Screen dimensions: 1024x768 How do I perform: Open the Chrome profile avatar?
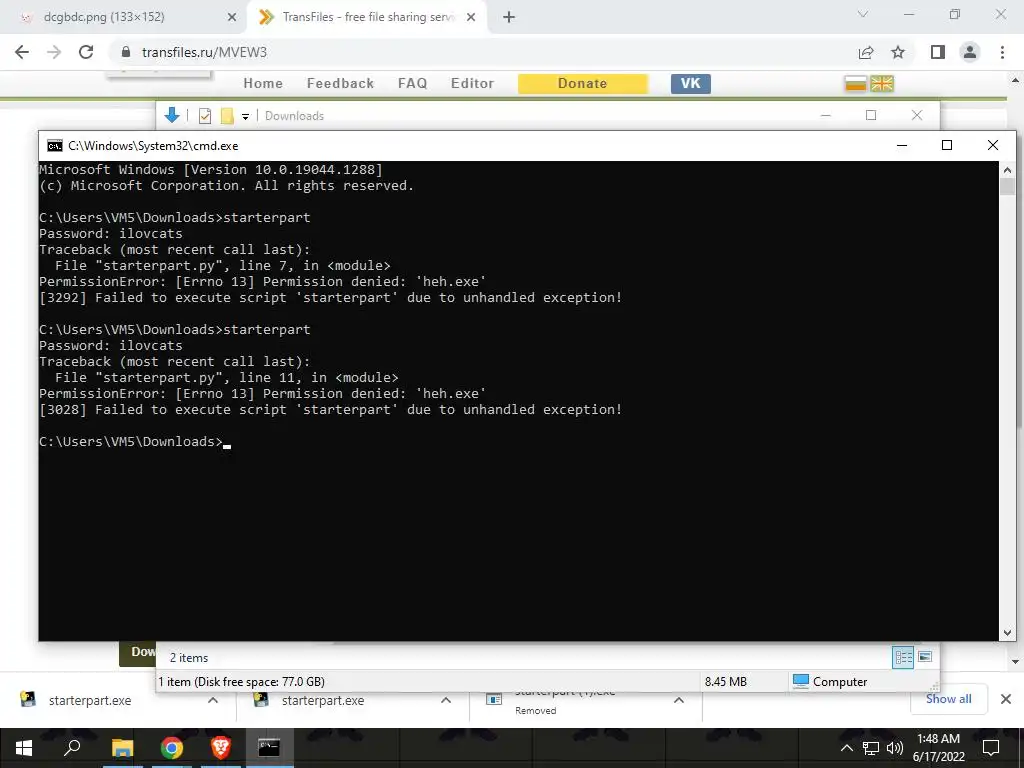tap(970, 52)
